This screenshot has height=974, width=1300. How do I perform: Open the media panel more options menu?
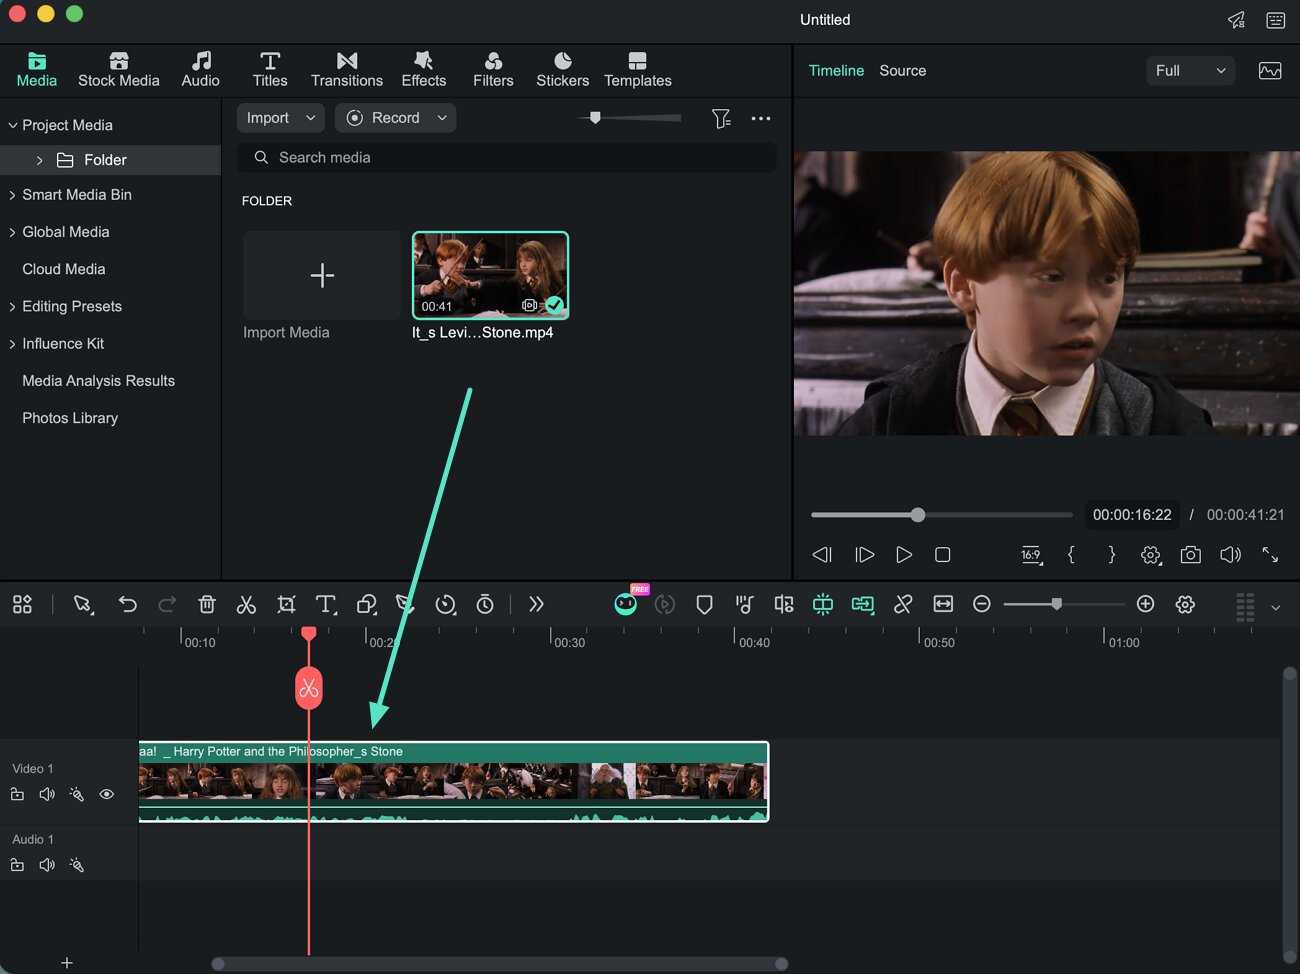pyautogui.click(x=761, y=118)
